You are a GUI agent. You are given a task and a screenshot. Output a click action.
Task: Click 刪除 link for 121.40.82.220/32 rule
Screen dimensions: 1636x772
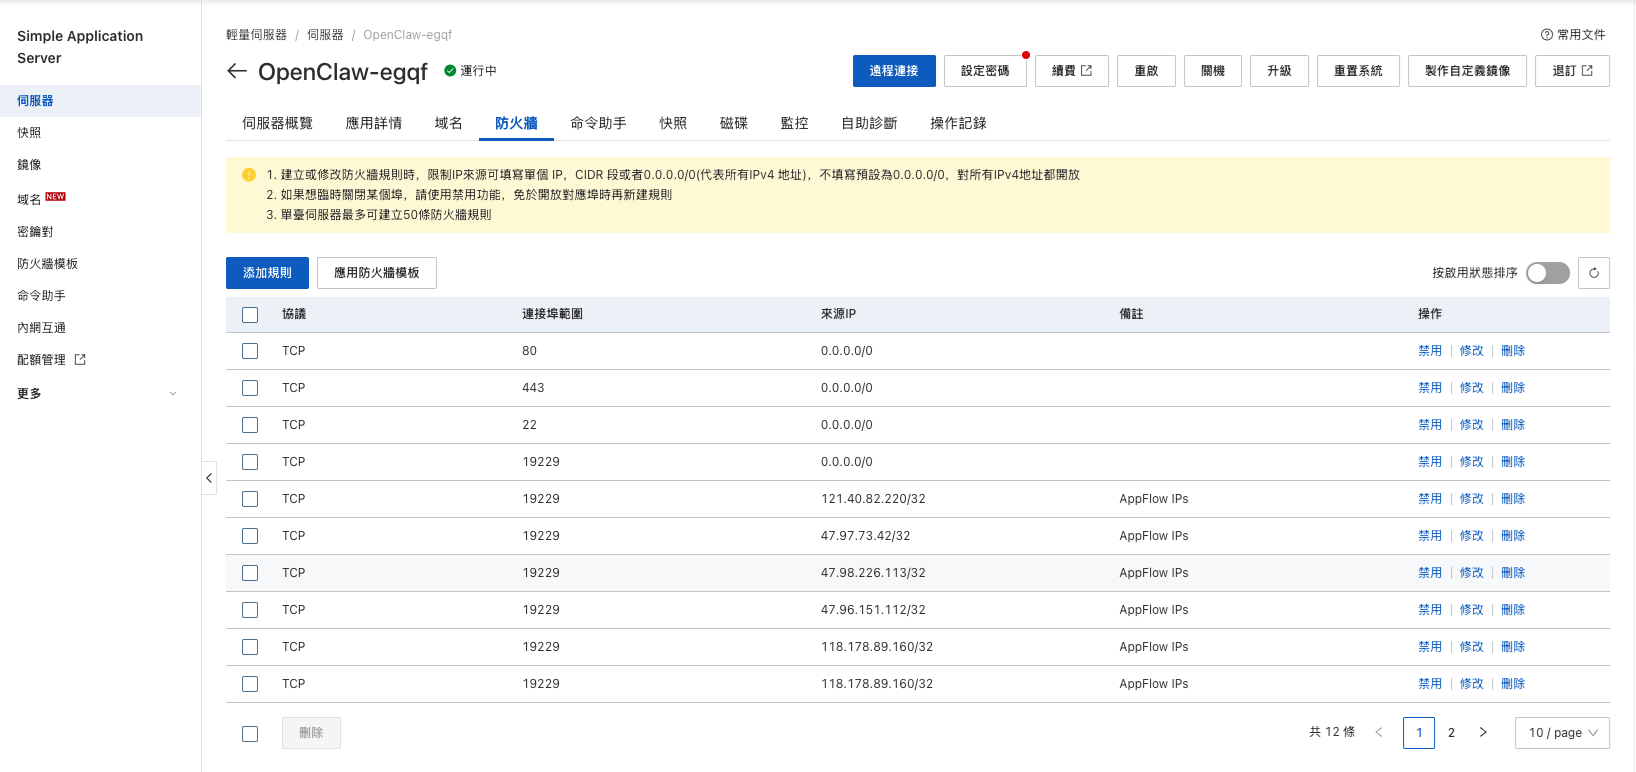(1512, 499)
